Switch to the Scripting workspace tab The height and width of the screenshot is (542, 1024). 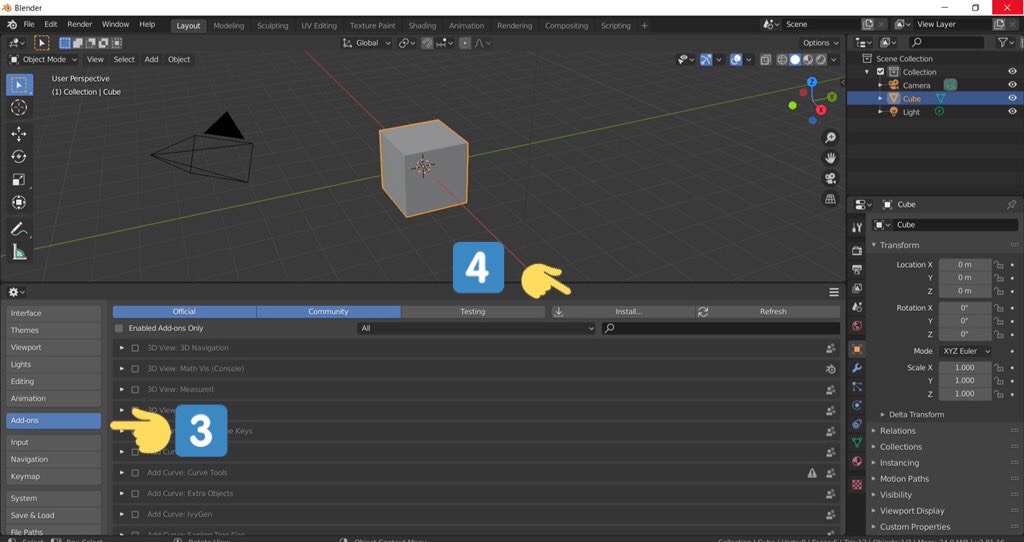[616, 25]
